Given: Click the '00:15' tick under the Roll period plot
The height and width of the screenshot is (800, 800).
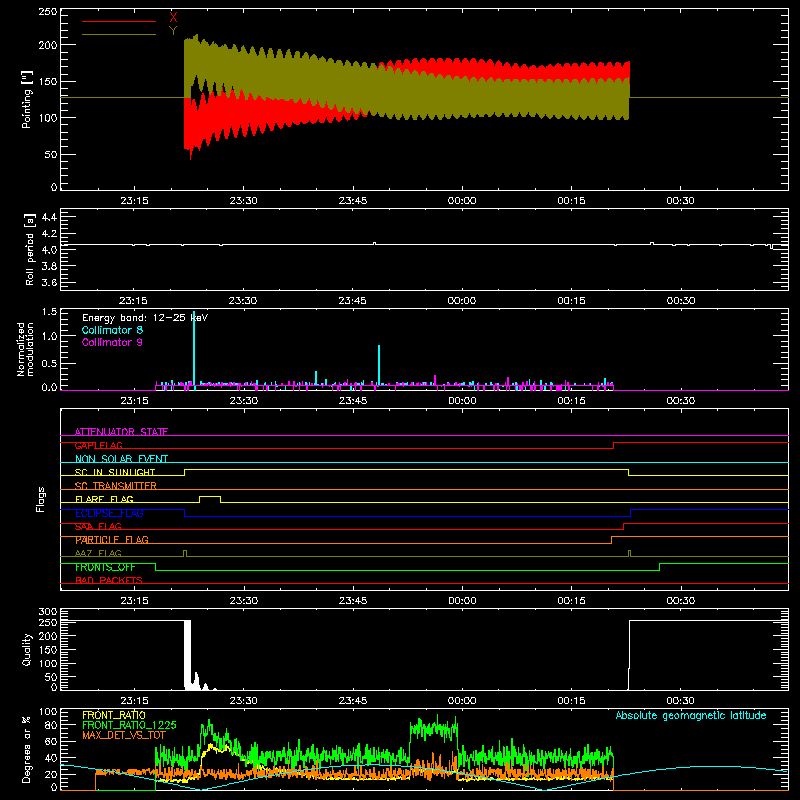Looking at the screenshot, I should pos(571,301).
